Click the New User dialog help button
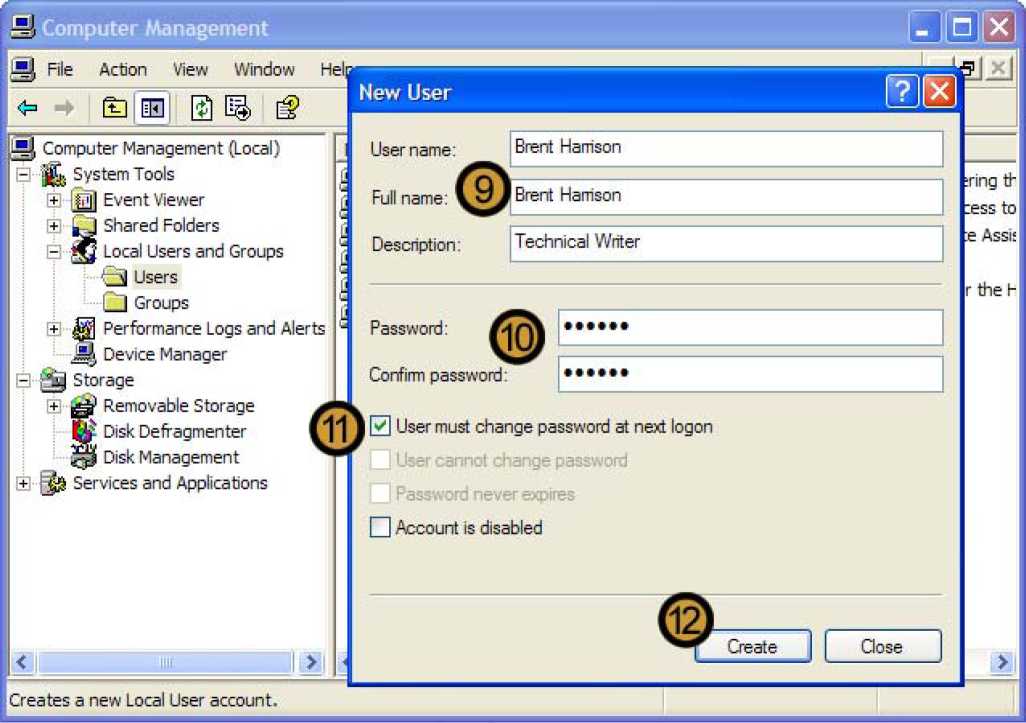1026x723 pixels. tap(902, 92)
